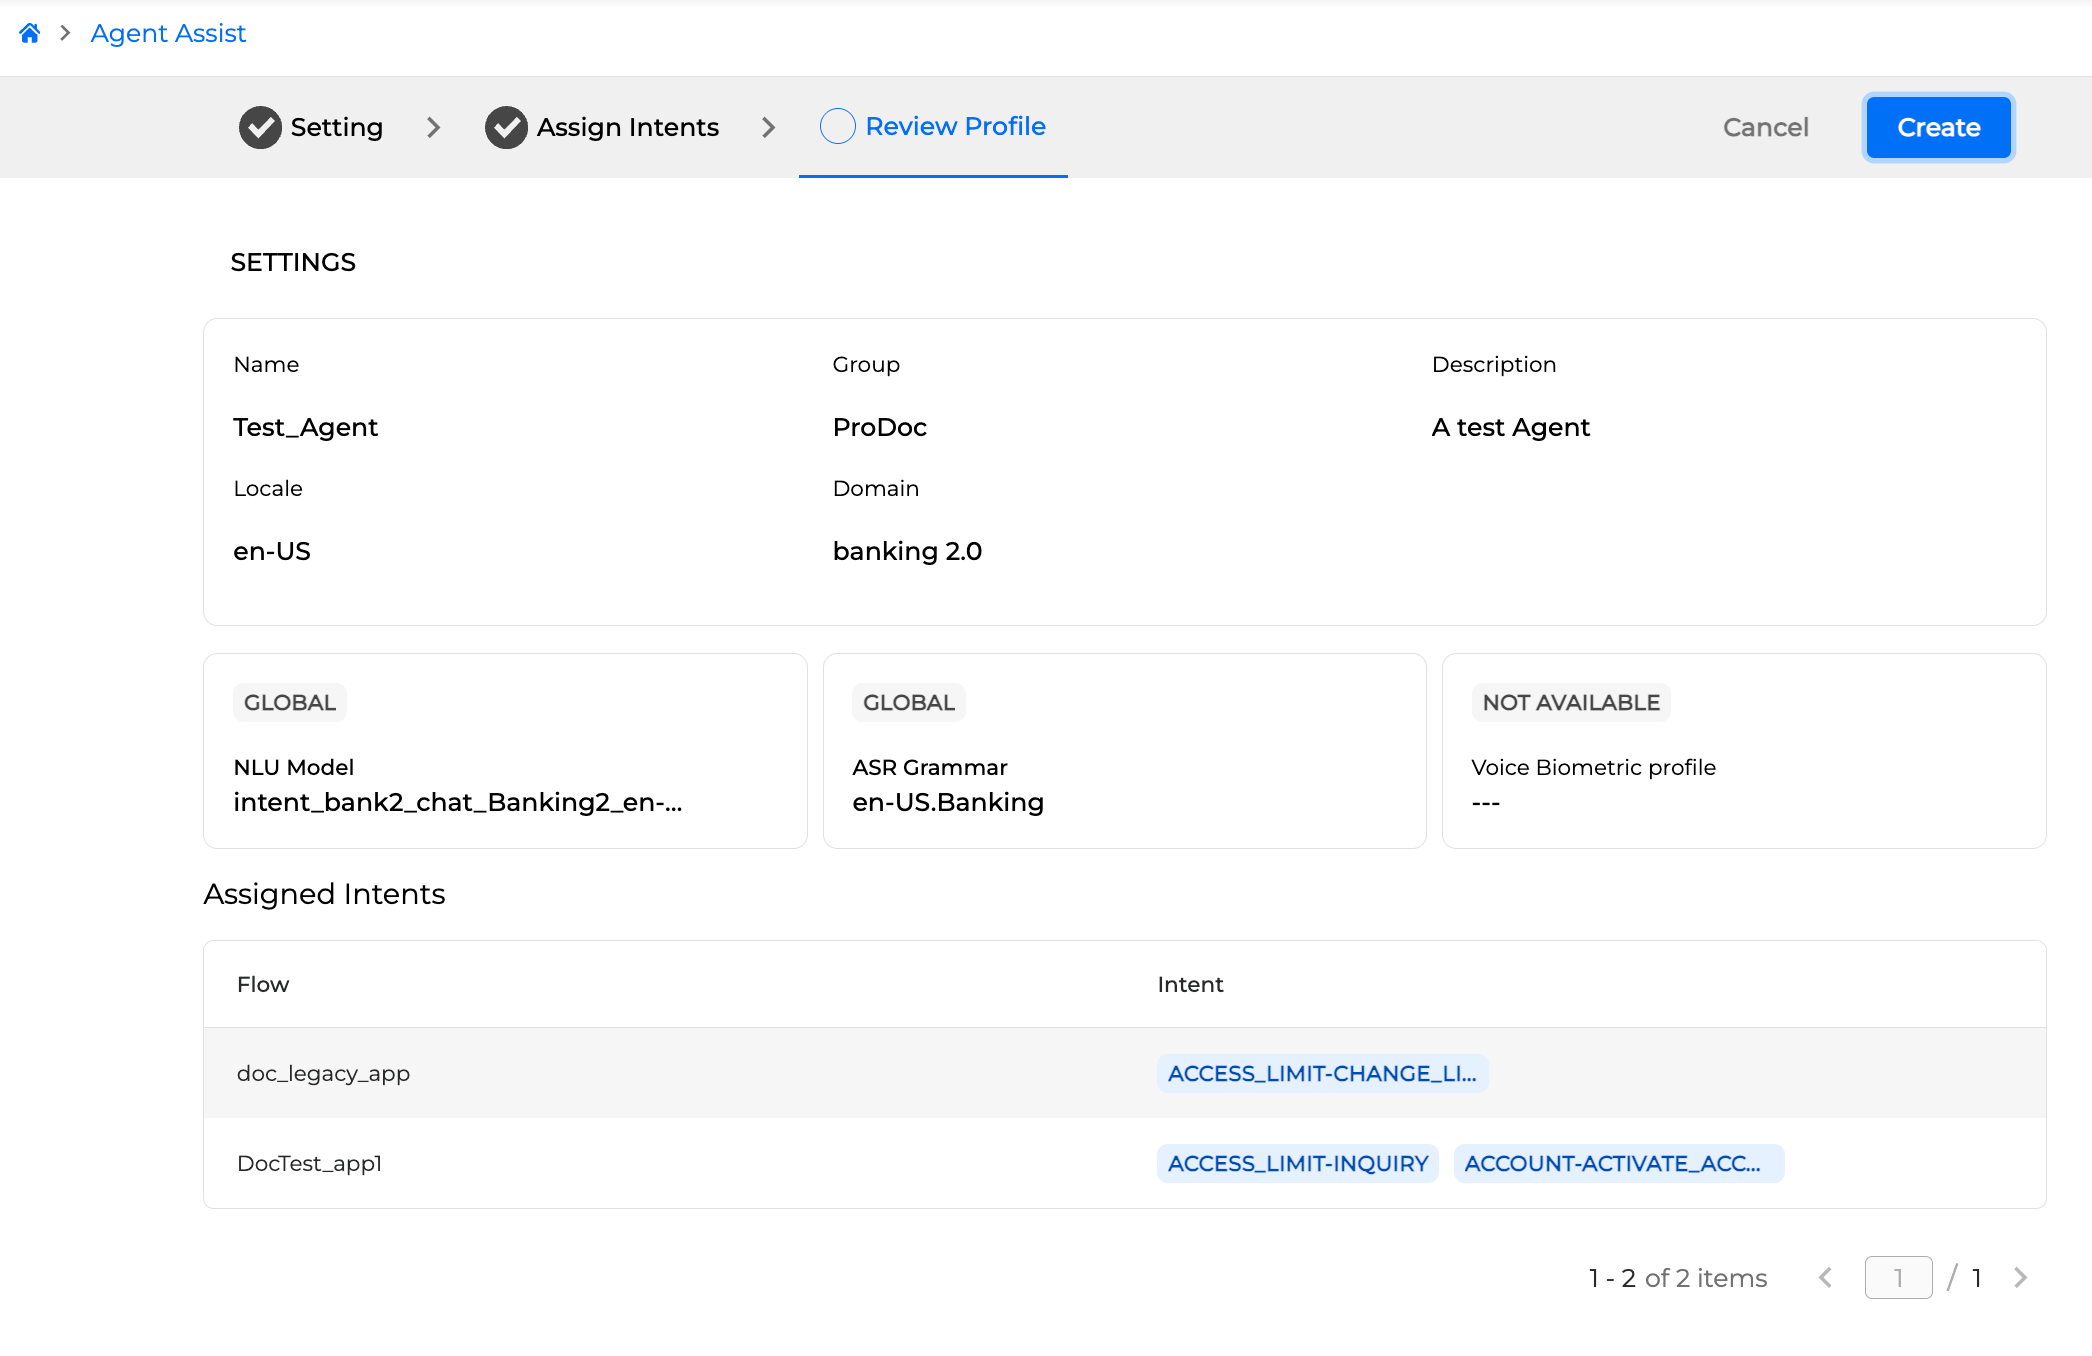The image size is (2092, 1356).
Task: Open the Agent Assist breadcrumb link
Action: (x=168, y=33)
